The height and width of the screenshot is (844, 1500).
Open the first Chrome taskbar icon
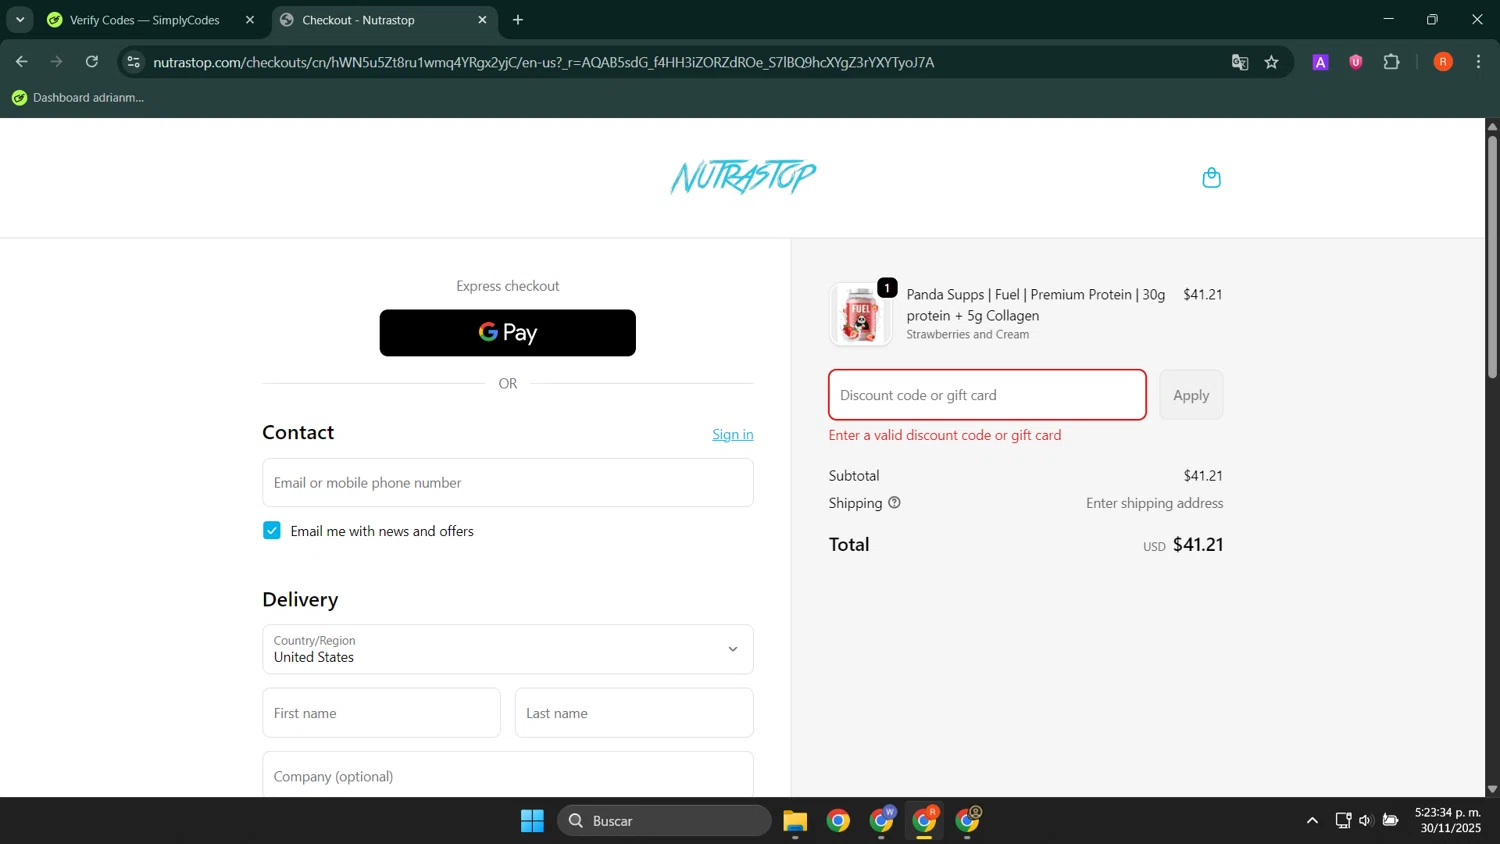click(x=838, y=821)
